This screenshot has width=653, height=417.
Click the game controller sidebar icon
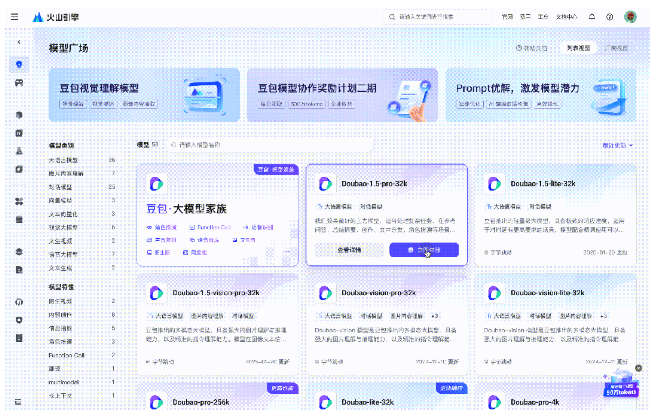pyautogui.click(x=19, y=82)
